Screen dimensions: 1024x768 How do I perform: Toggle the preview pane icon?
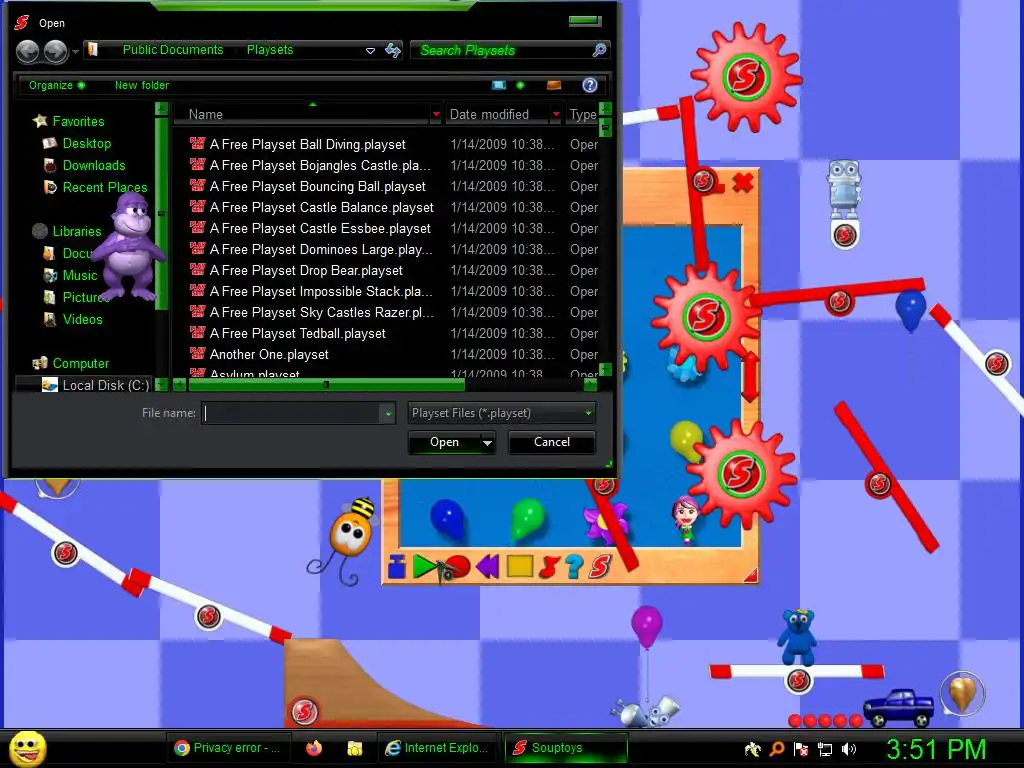tap(554, 85)
